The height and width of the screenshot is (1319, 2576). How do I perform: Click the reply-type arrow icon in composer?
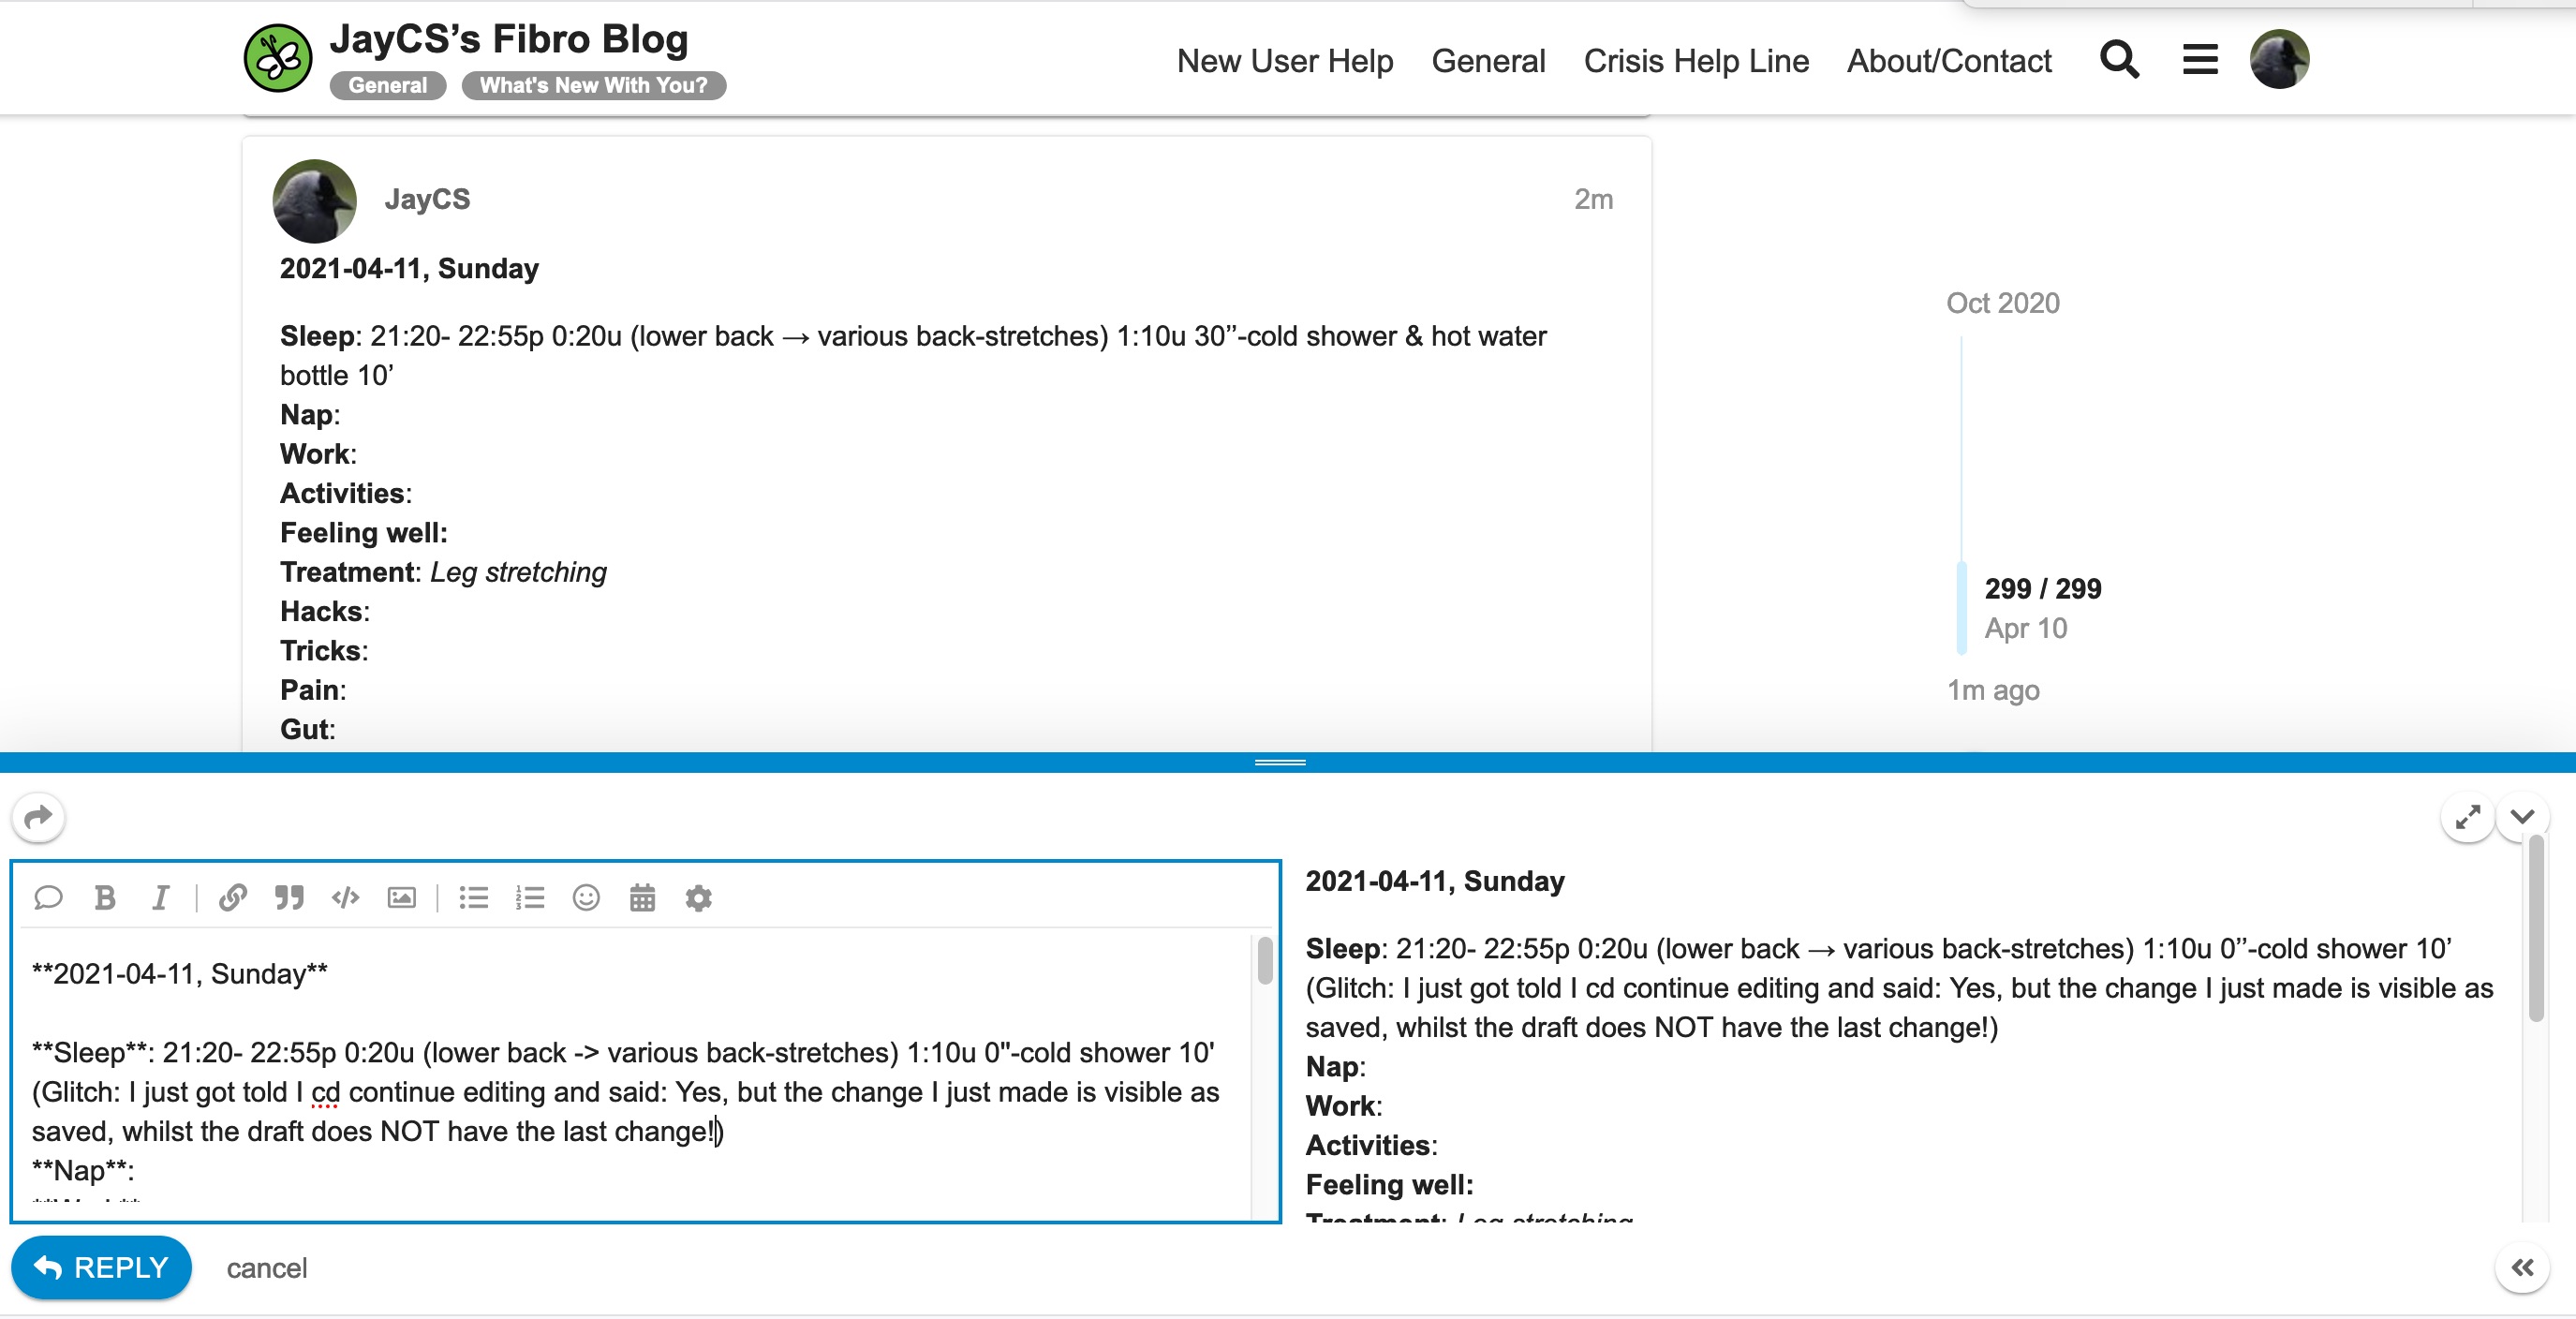38,817
